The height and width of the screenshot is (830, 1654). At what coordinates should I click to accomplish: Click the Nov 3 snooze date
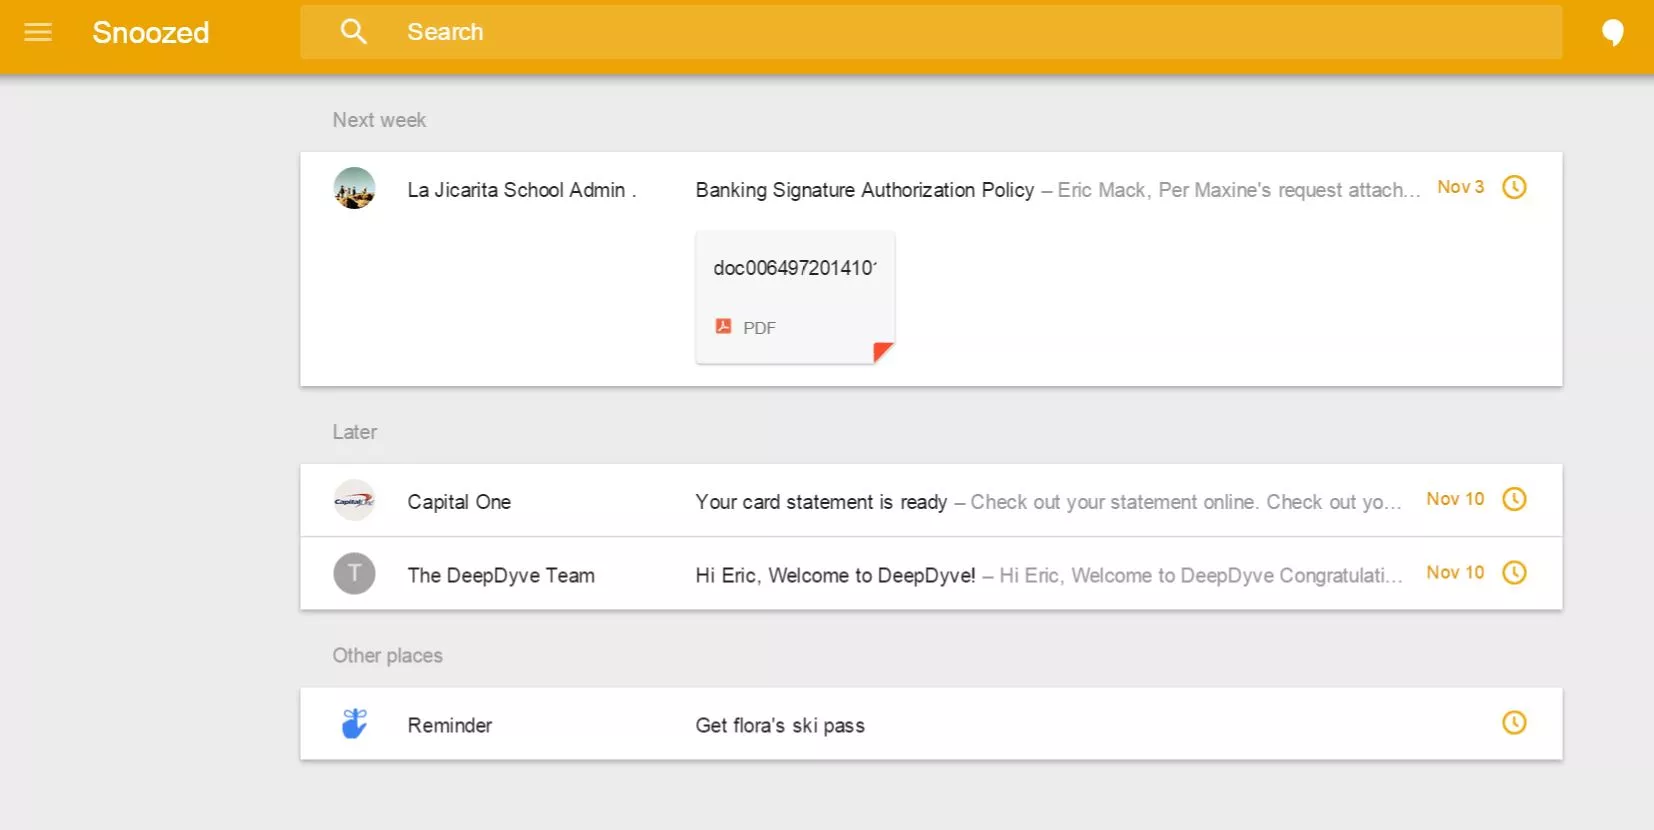1460,187
